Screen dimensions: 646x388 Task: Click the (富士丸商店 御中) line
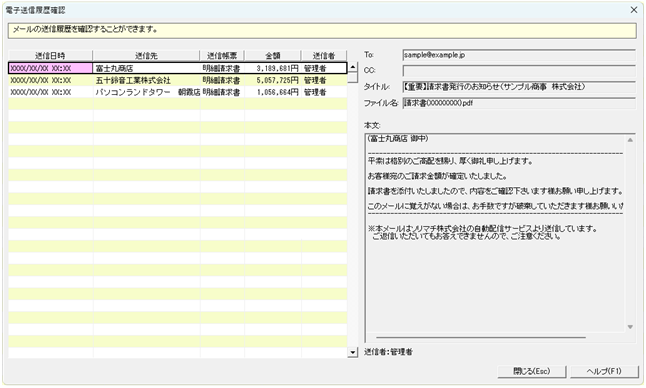398,139
